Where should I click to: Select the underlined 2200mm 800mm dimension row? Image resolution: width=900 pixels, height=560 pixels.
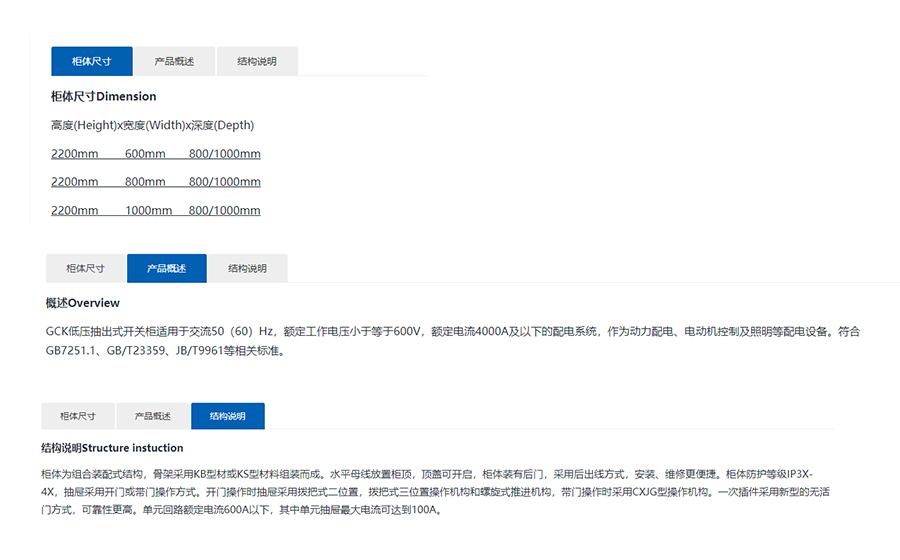[x=155, y=182]
